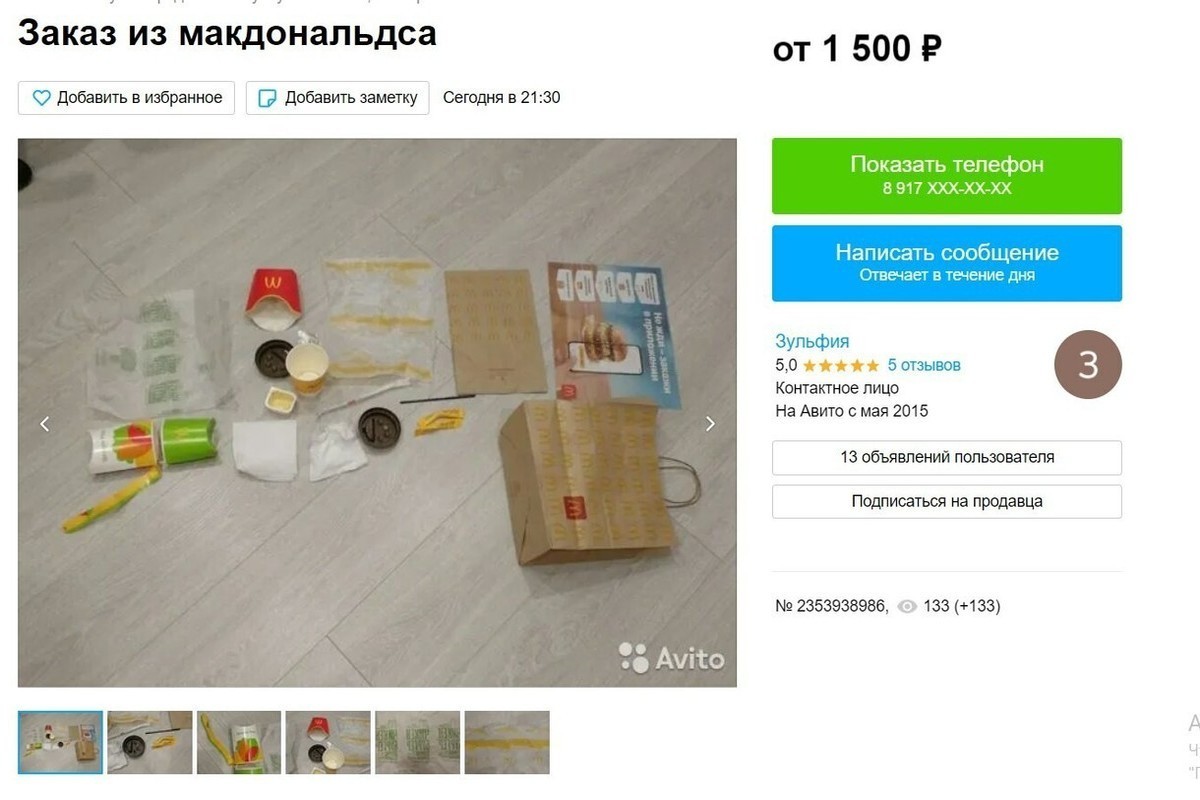This screenshot has height=800, width=1200.
Task: Select the first thumbnail of all items
Action: (60, 742)
